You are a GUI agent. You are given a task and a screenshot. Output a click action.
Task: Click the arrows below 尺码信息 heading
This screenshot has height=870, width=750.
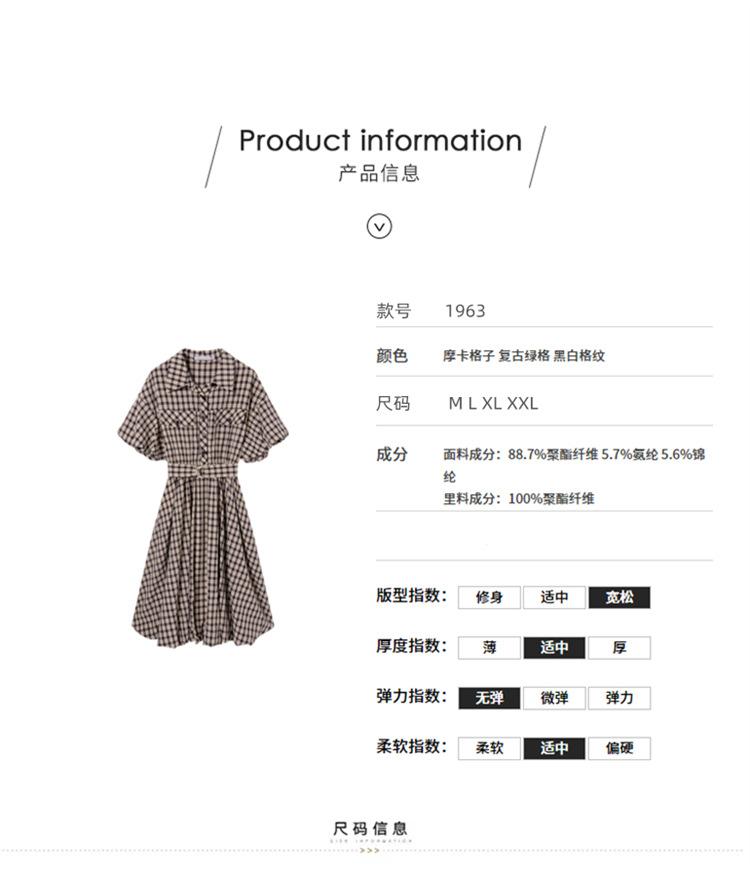tap(370, 850)
